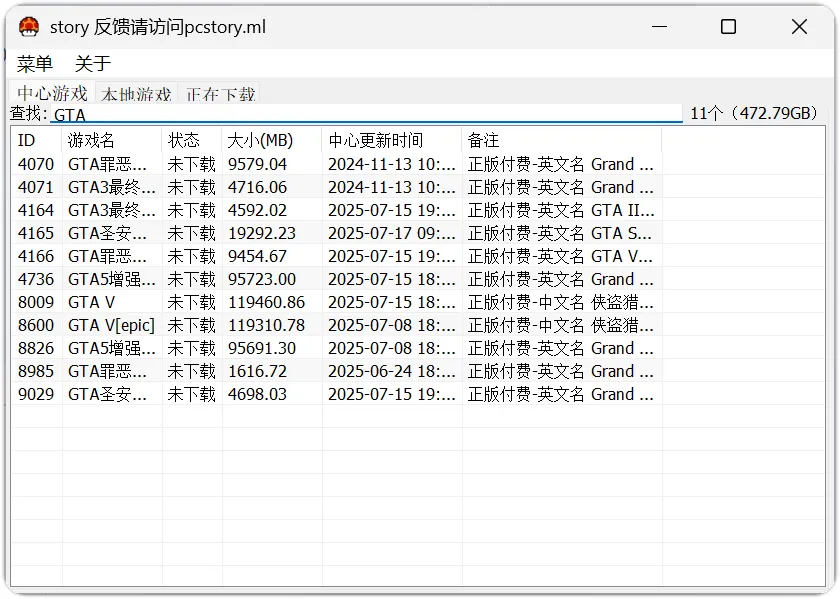Sort by the ID column header
Screen dimensions: 840x599
click(36, 140)
